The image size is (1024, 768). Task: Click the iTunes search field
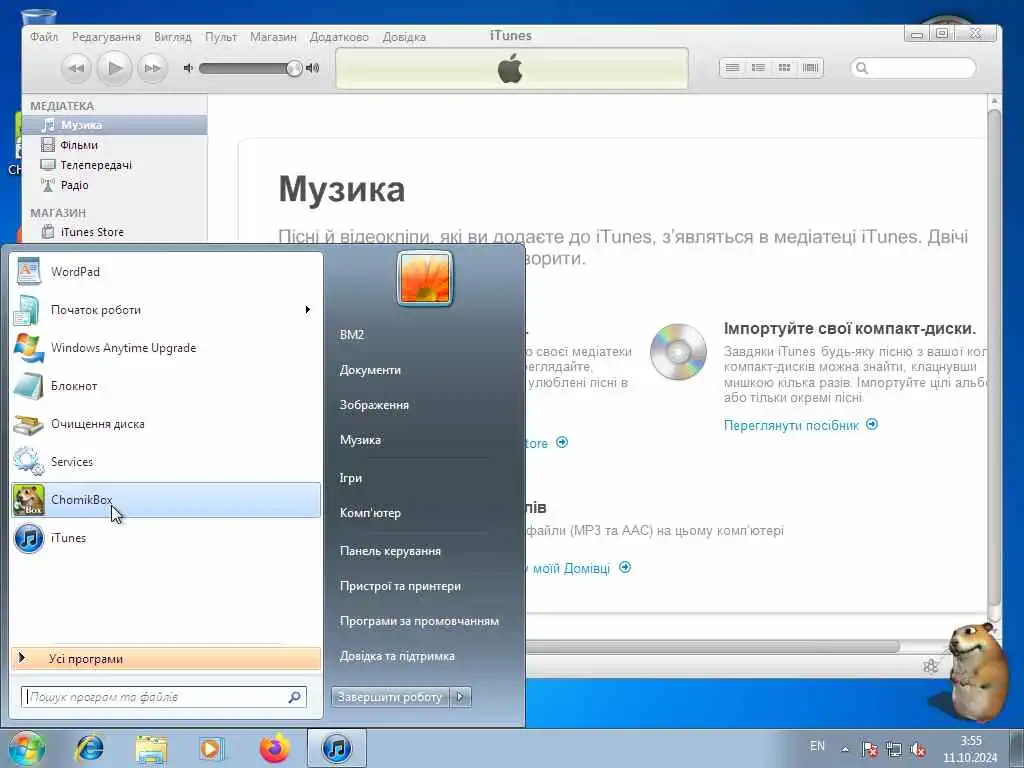(913, 68)
